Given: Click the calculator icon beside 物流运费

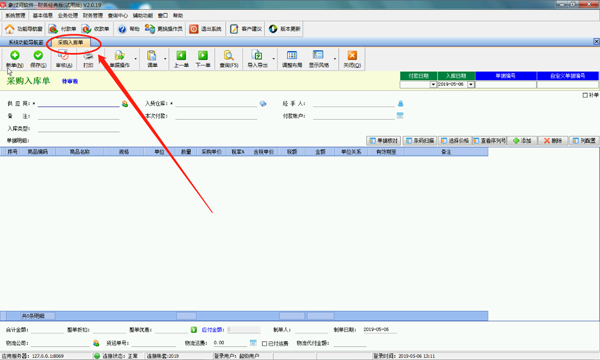Looking at the screenshot, I should click(253, 343).
